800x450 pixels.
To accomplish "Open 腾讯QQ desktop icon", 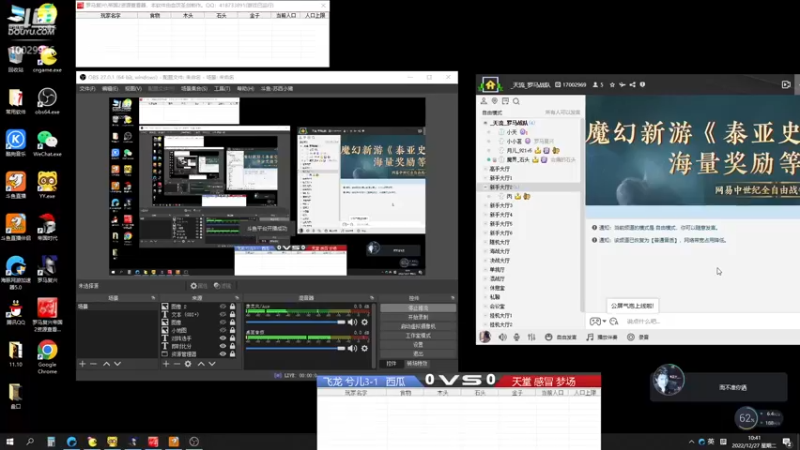I will pyautogui.click(x=16, y=312).
